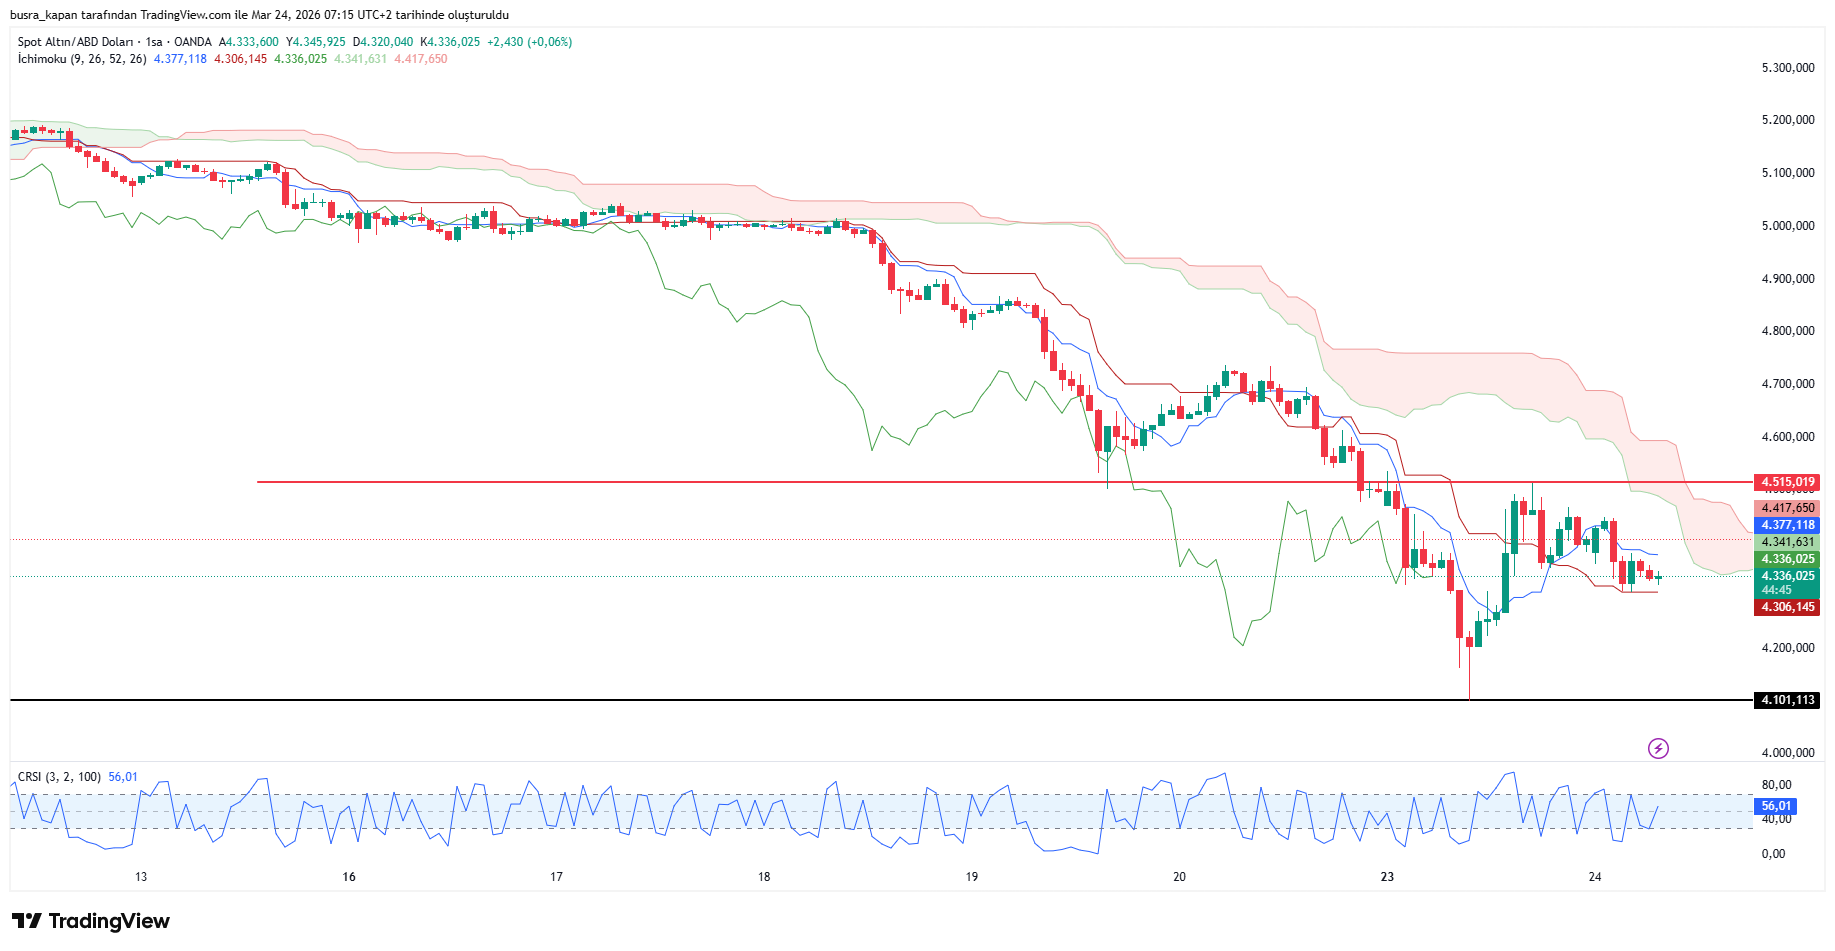Select the red 4.515,019 price label
Viewport: 1835px width, 951px height.
(x=1787, y=482)
